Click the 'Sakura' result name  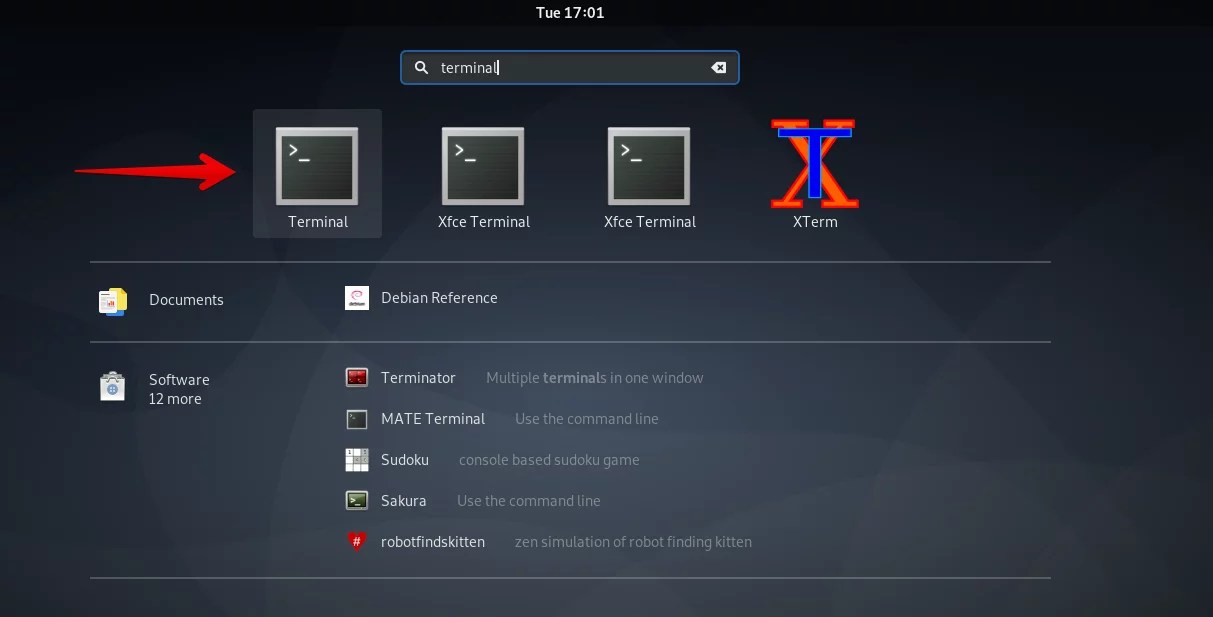404,501
